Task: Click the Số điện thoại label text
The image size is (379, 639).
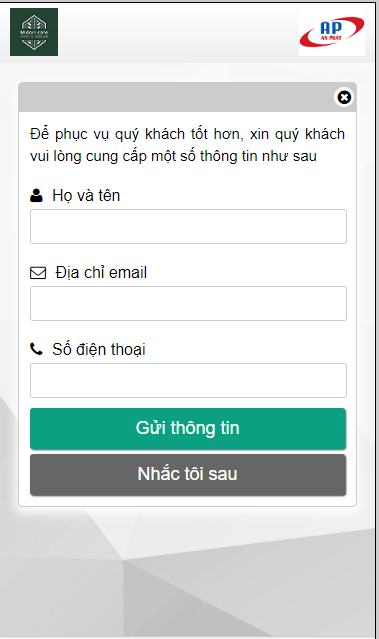Action: tap(99, 350)
